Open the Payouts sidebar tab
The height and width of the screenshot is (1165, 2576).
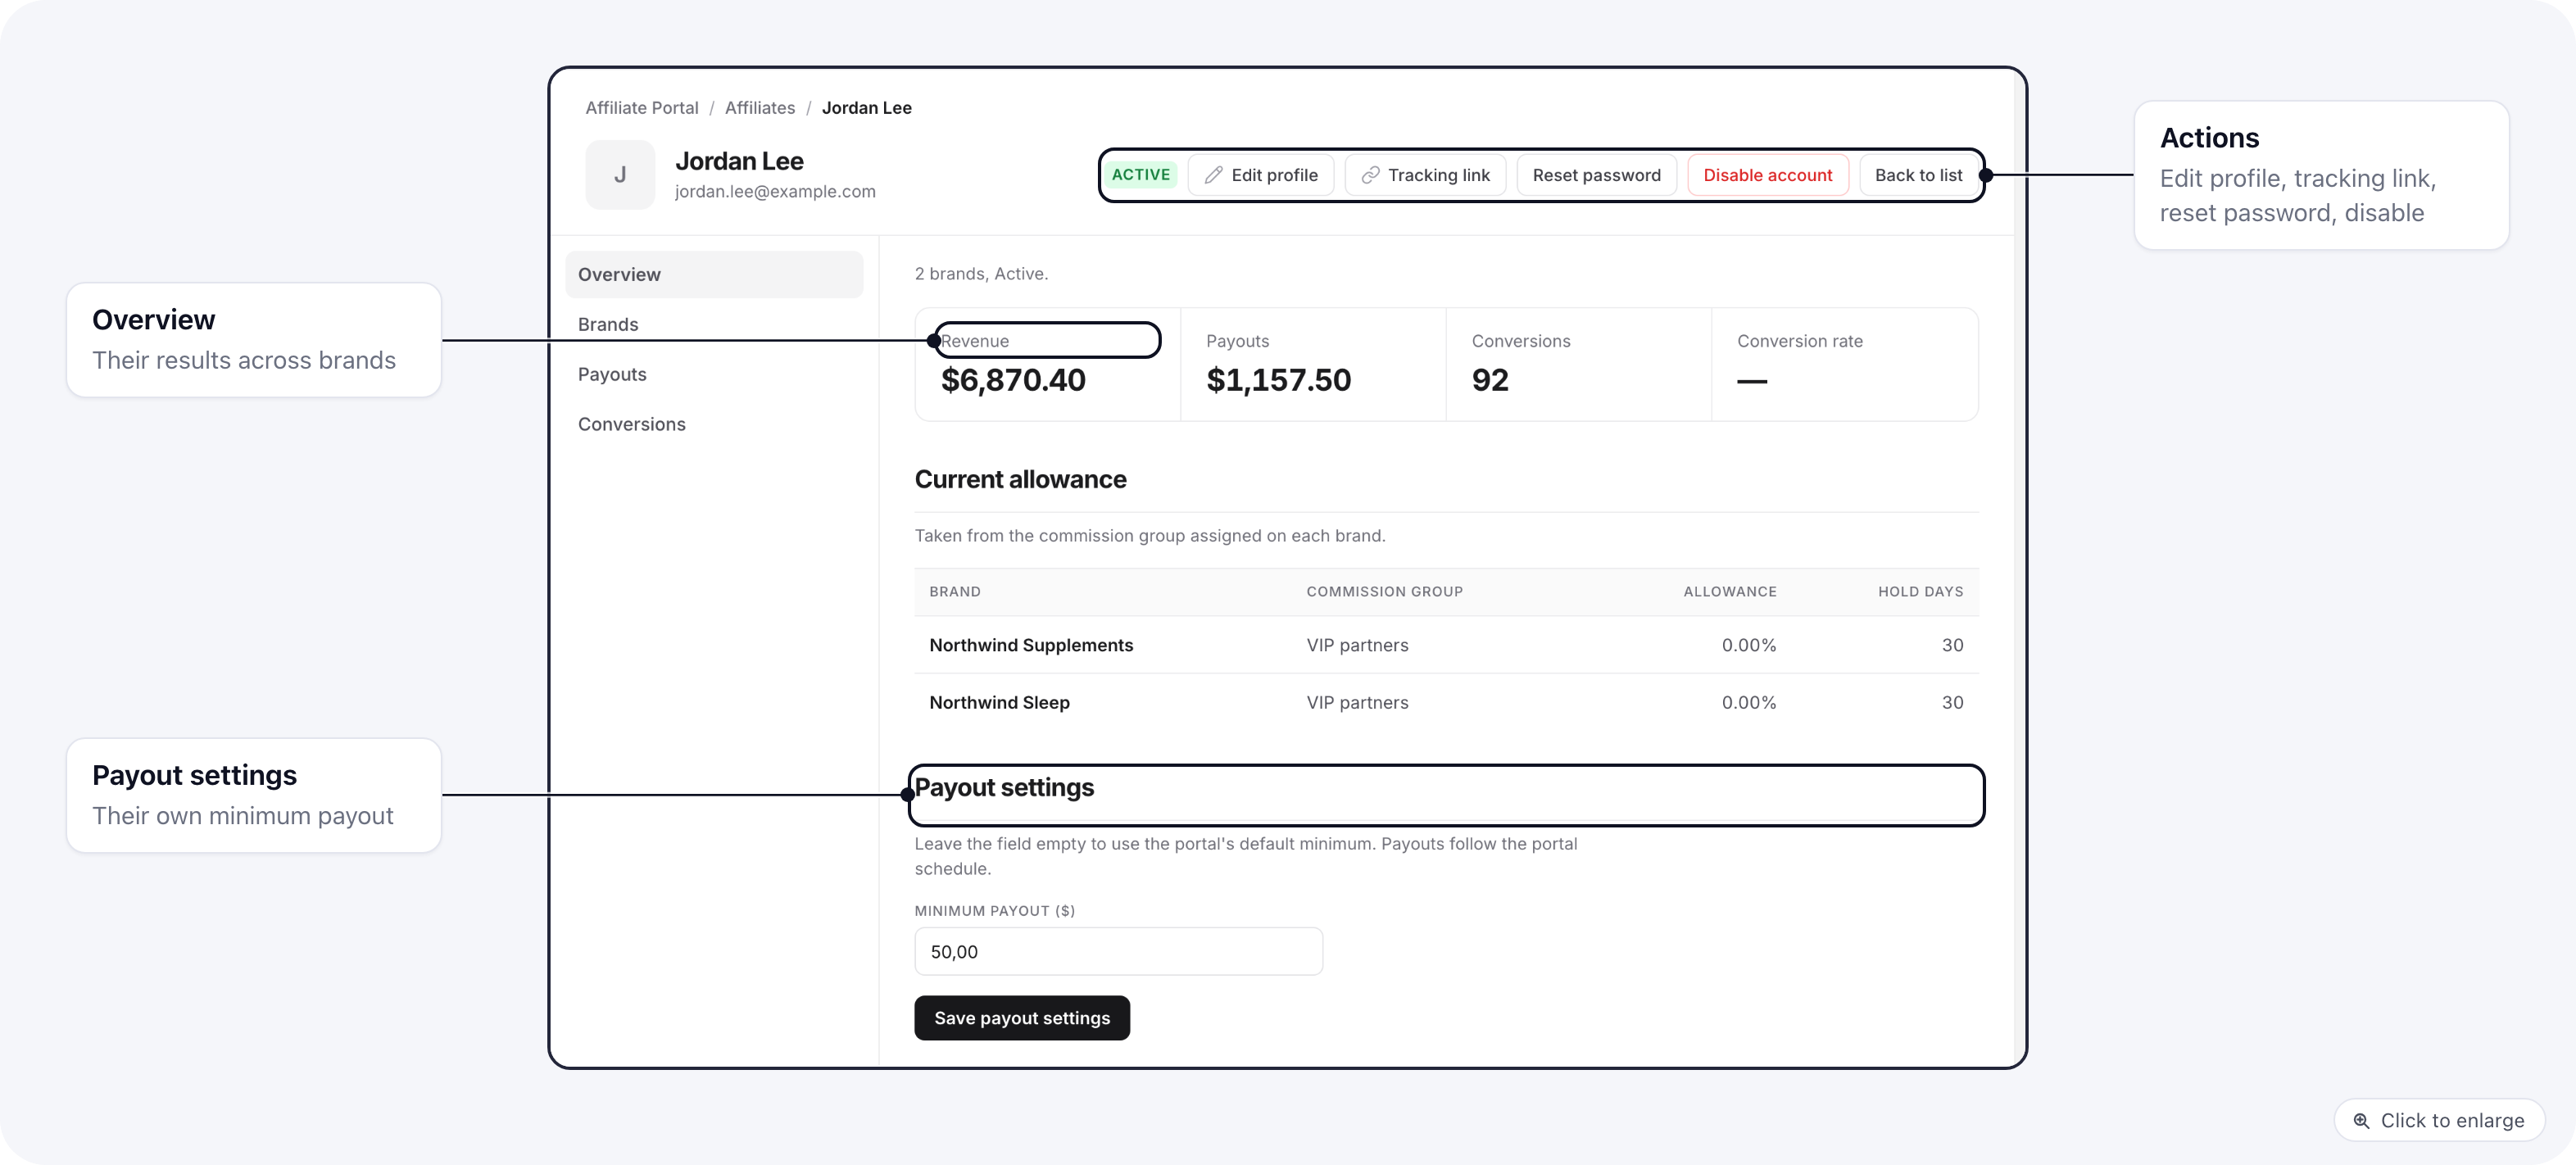tap(714, 374)
